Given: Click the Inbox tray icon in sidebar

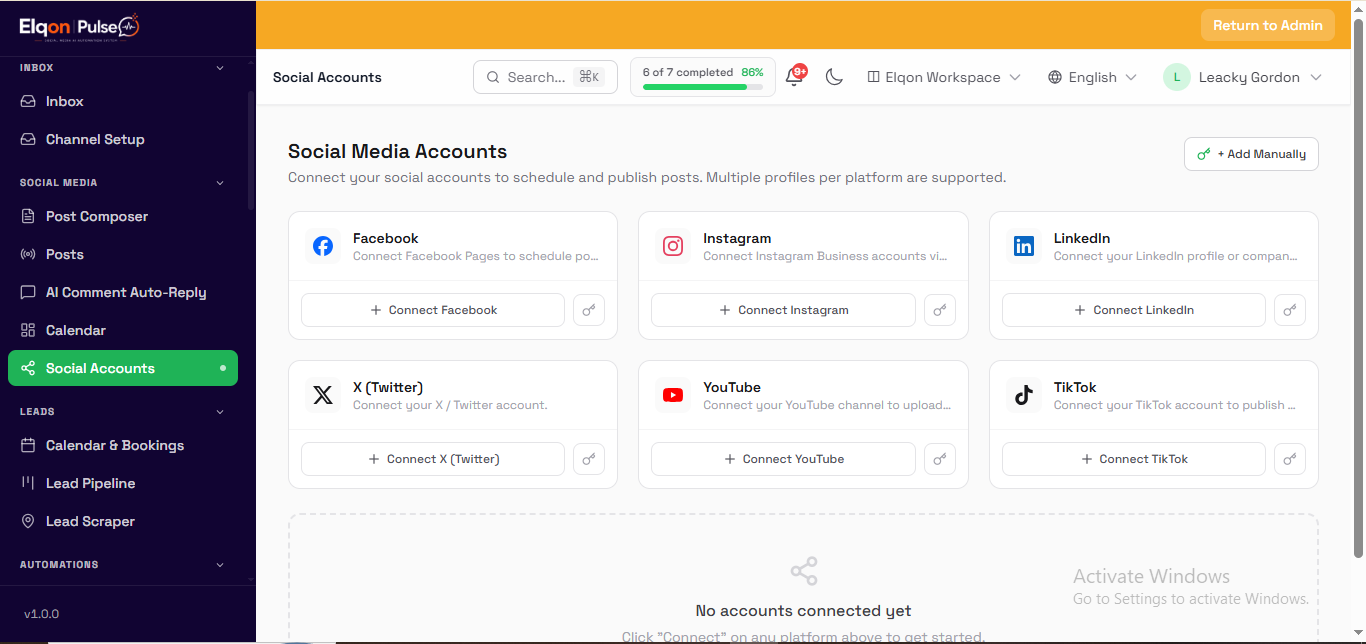Looking at the screenshot, I should point(28,101).
